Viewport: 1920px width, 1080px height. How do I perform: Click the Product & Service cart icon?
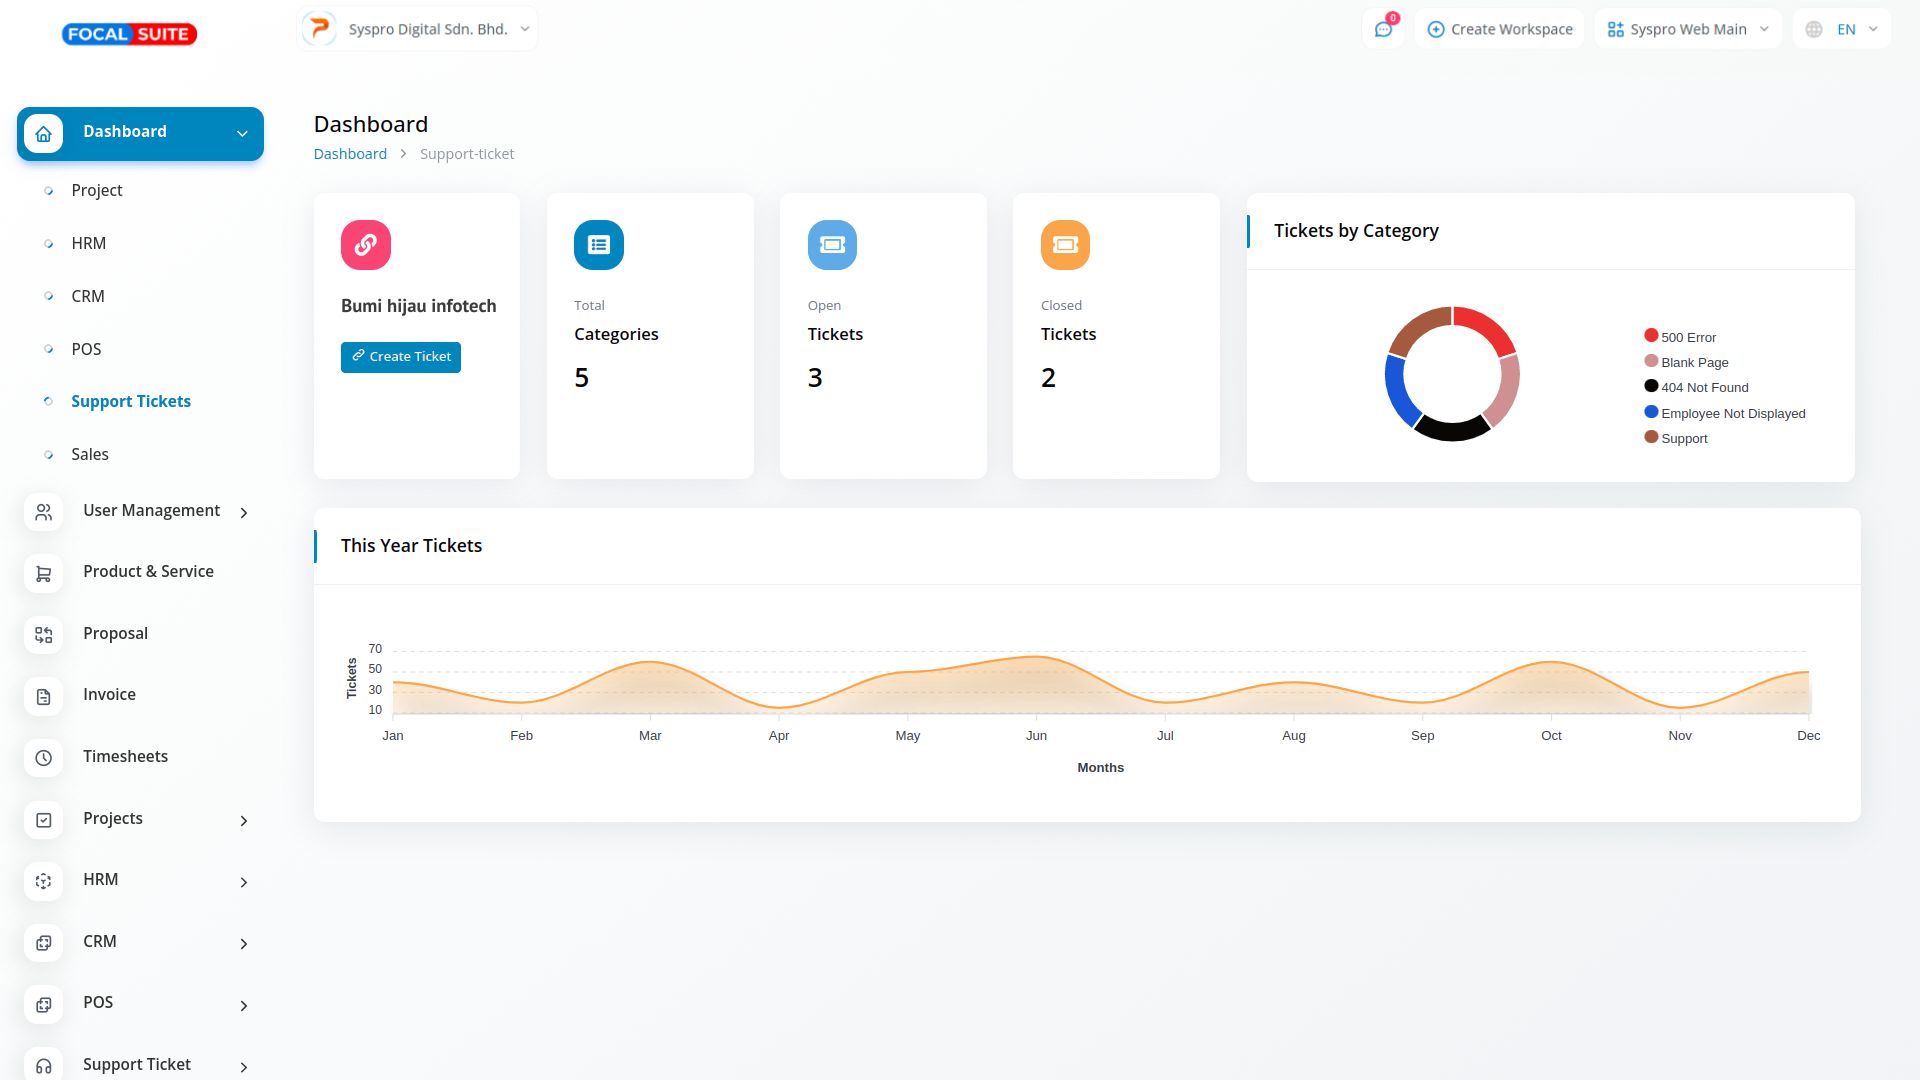click(x=44, y=574)
